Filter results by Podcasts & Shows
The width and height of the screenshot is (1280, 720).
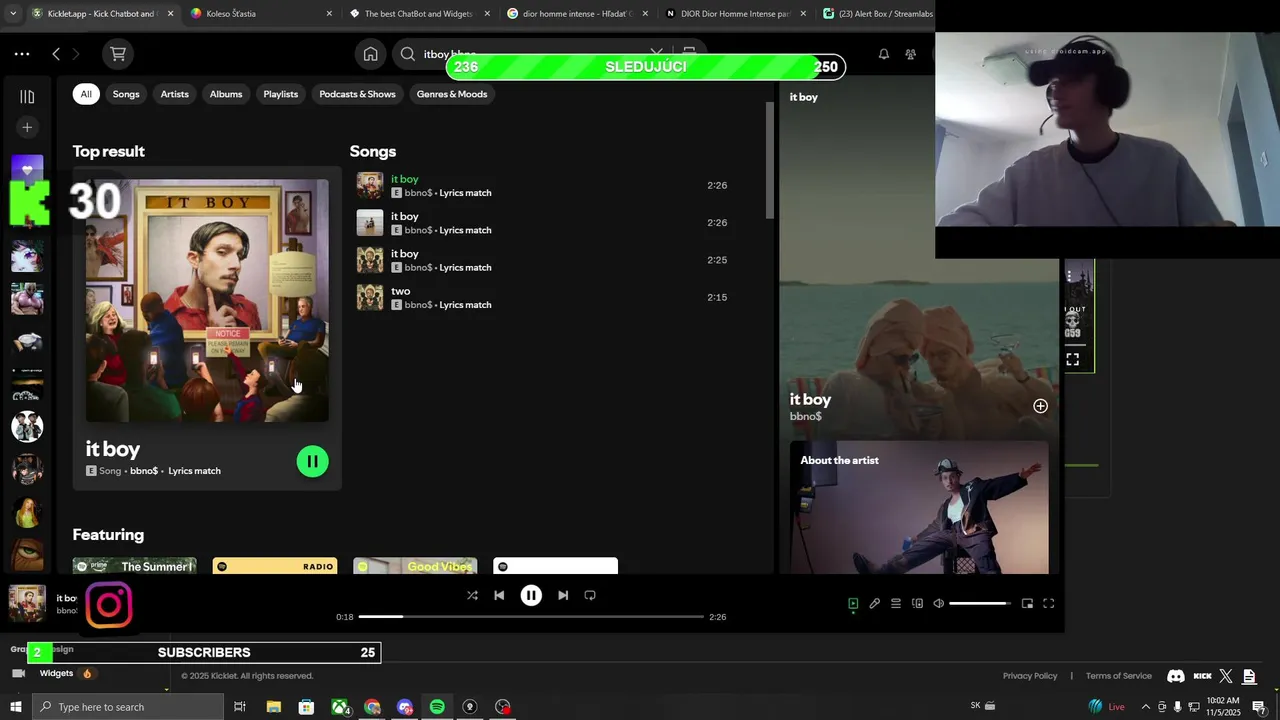[x=358, y=94]
